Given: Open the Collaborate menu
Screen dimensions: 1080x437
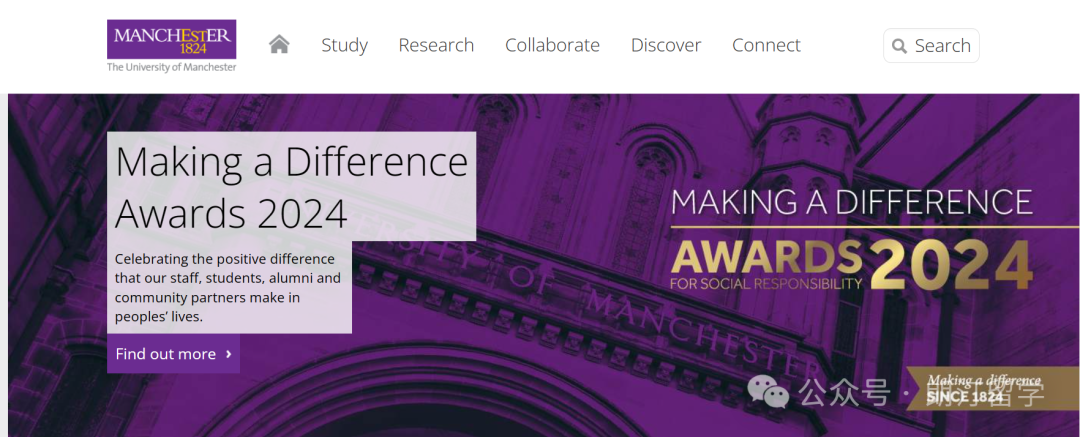Looking at the screenshot, I should [552, 45].
